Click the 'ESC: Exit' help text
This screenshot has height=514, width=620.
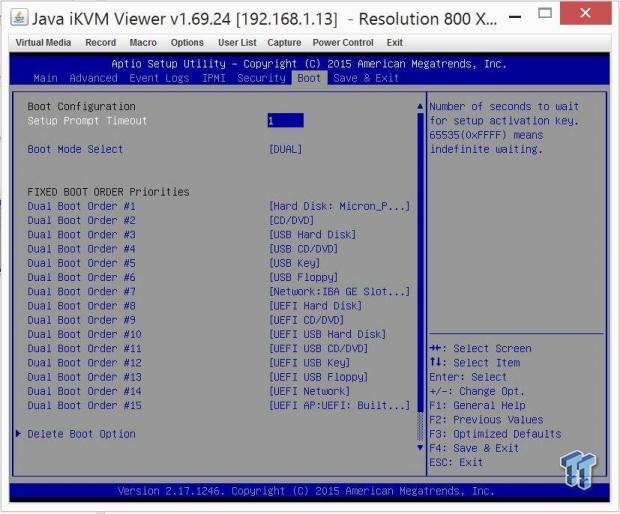[456, 462]
